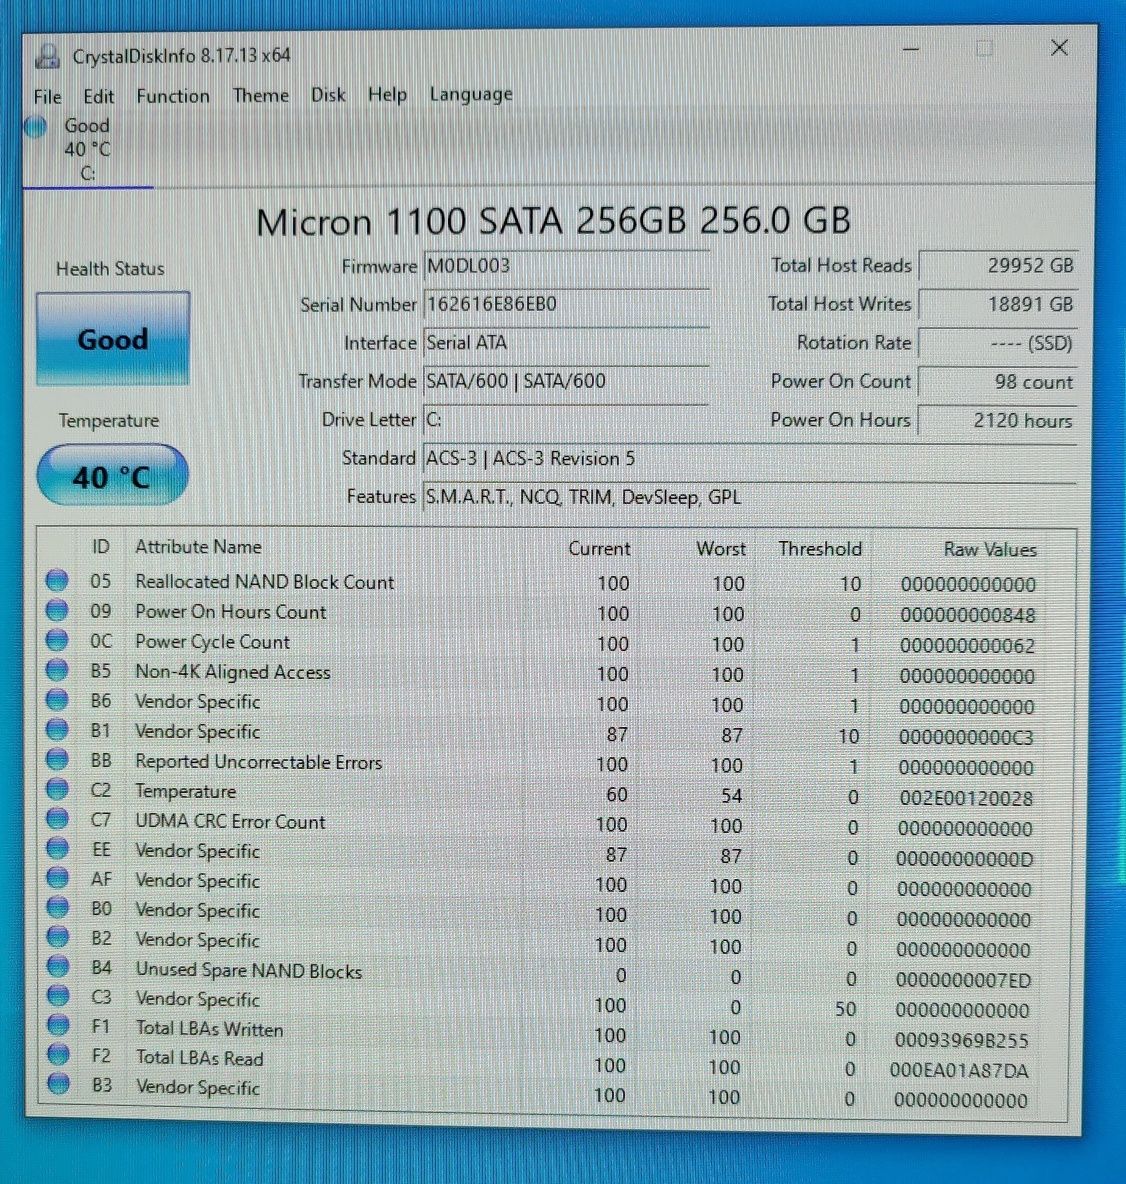
Task: Click the Power On Count value 98 count
Action: (x=998, y=382)
